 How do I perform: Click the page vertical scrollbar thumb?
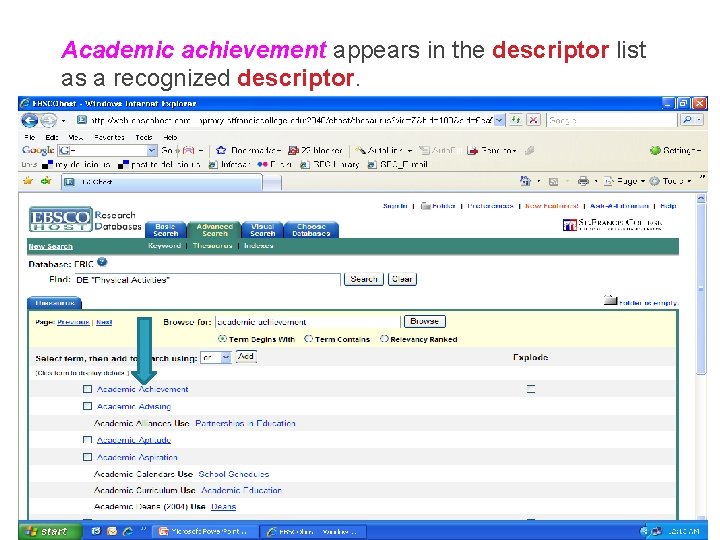(701, 289)
